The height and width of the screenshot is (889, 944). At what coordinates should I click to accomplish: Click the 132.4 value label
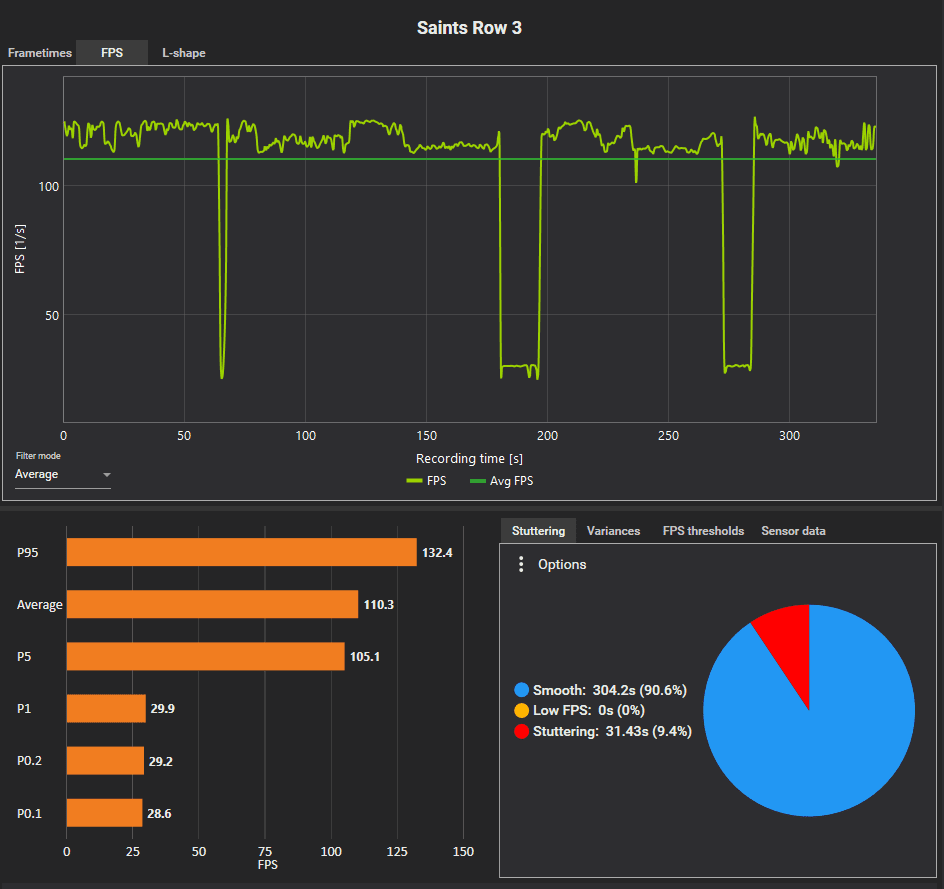(437, 553)
